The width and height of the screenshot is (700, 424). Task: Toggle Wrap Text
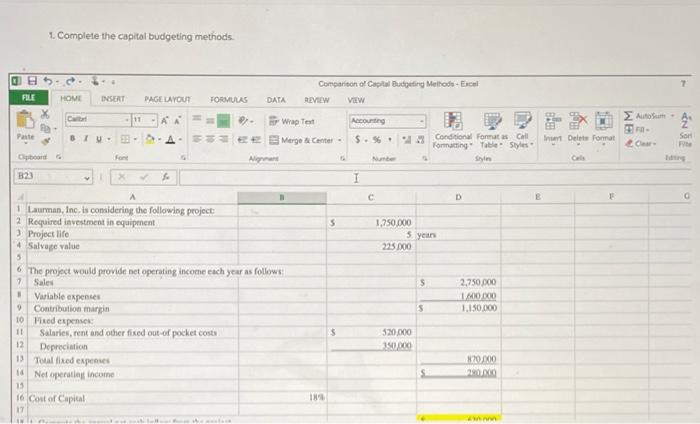click(292, 121)
